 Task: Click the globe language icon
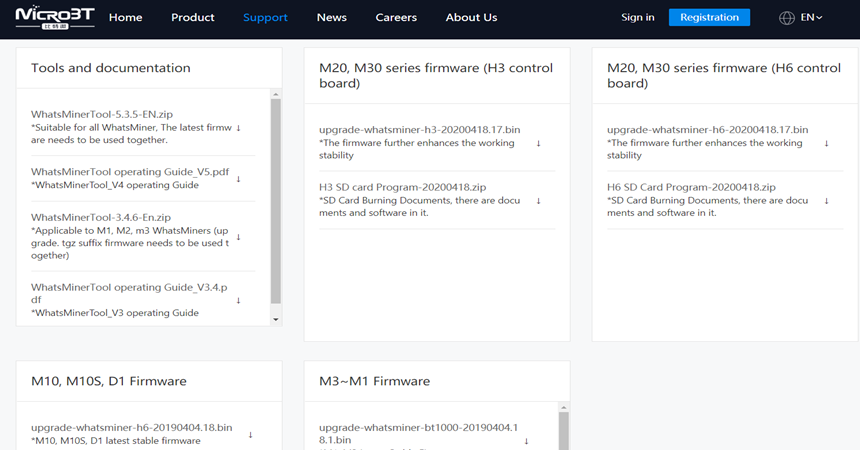point(787,18)
